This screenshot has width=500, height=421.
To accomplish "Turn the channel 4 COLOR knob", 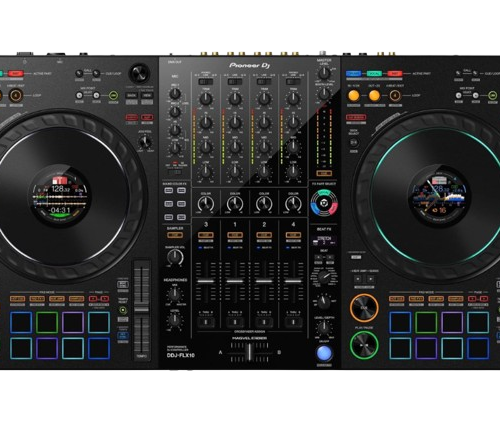I will coord(293,204).
